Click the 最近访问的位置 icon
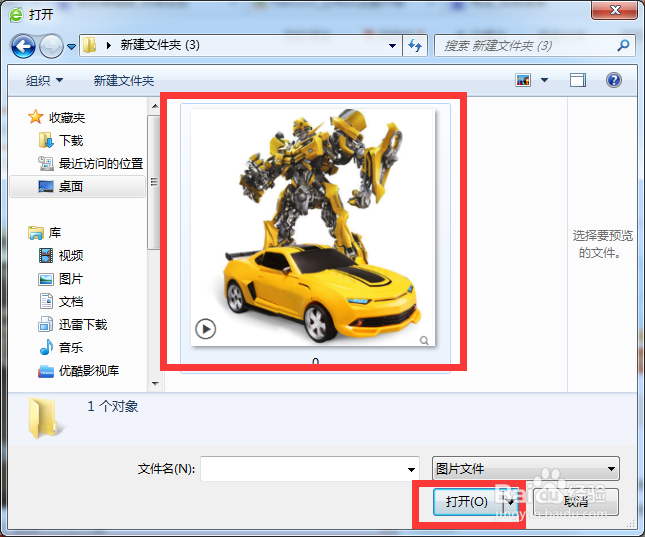Image resolution: width=645 pixels, height=537 pixels. coord(46,163)
